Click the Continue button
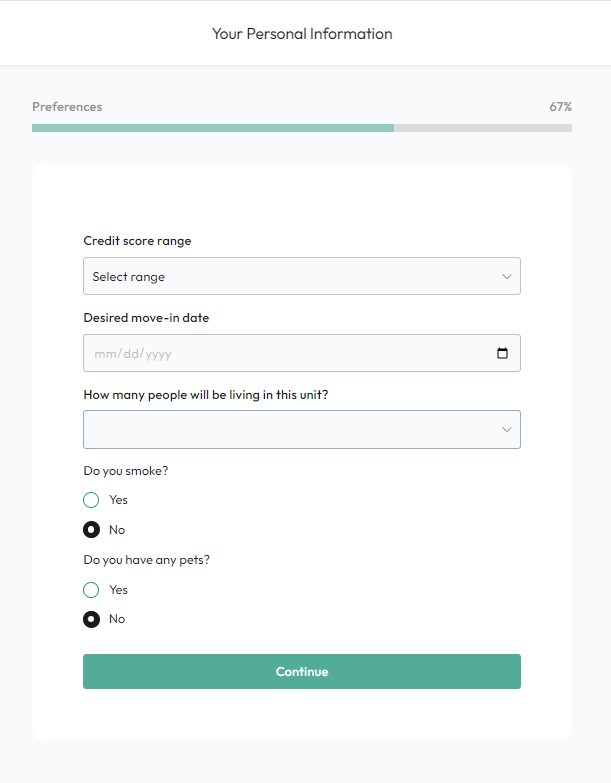Image resolution: width=611 pixels, height=783 pixels. (x=302, y=672)
